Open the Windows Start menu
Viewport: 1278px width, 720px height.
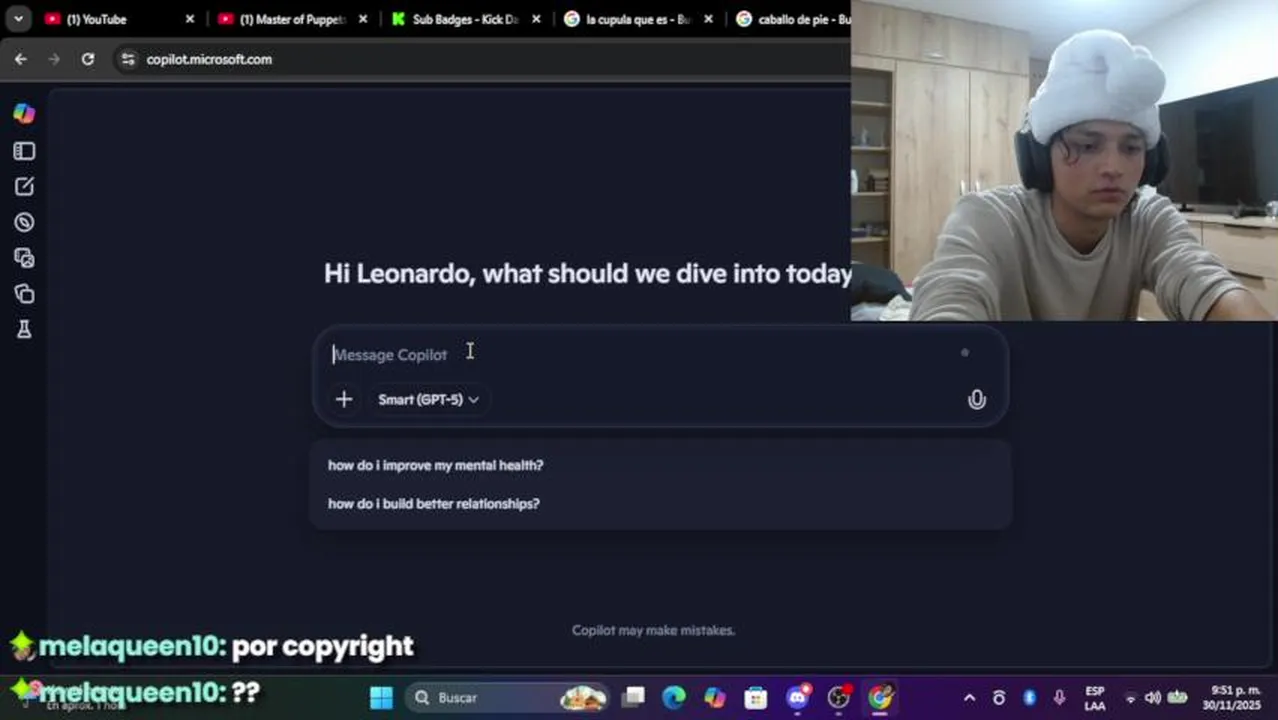click(381, 697)
